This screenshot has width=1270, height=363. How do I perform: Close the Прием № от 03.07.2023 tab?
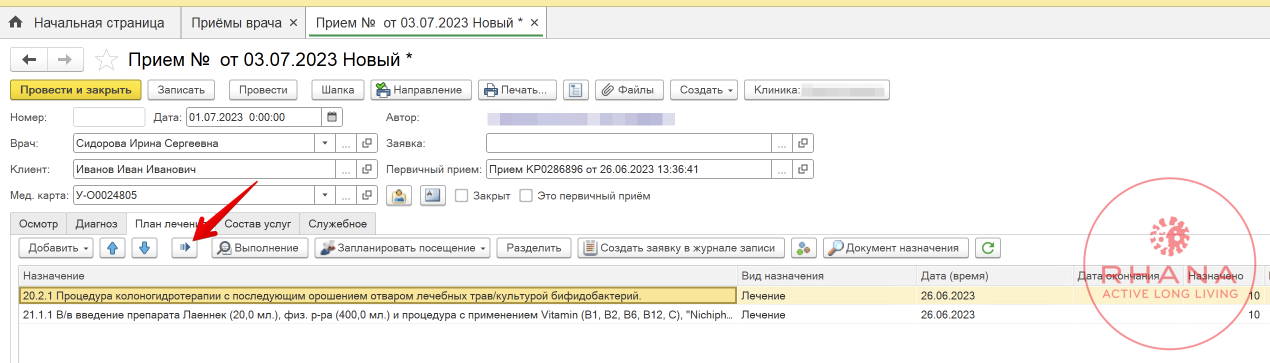coord(533,22)
